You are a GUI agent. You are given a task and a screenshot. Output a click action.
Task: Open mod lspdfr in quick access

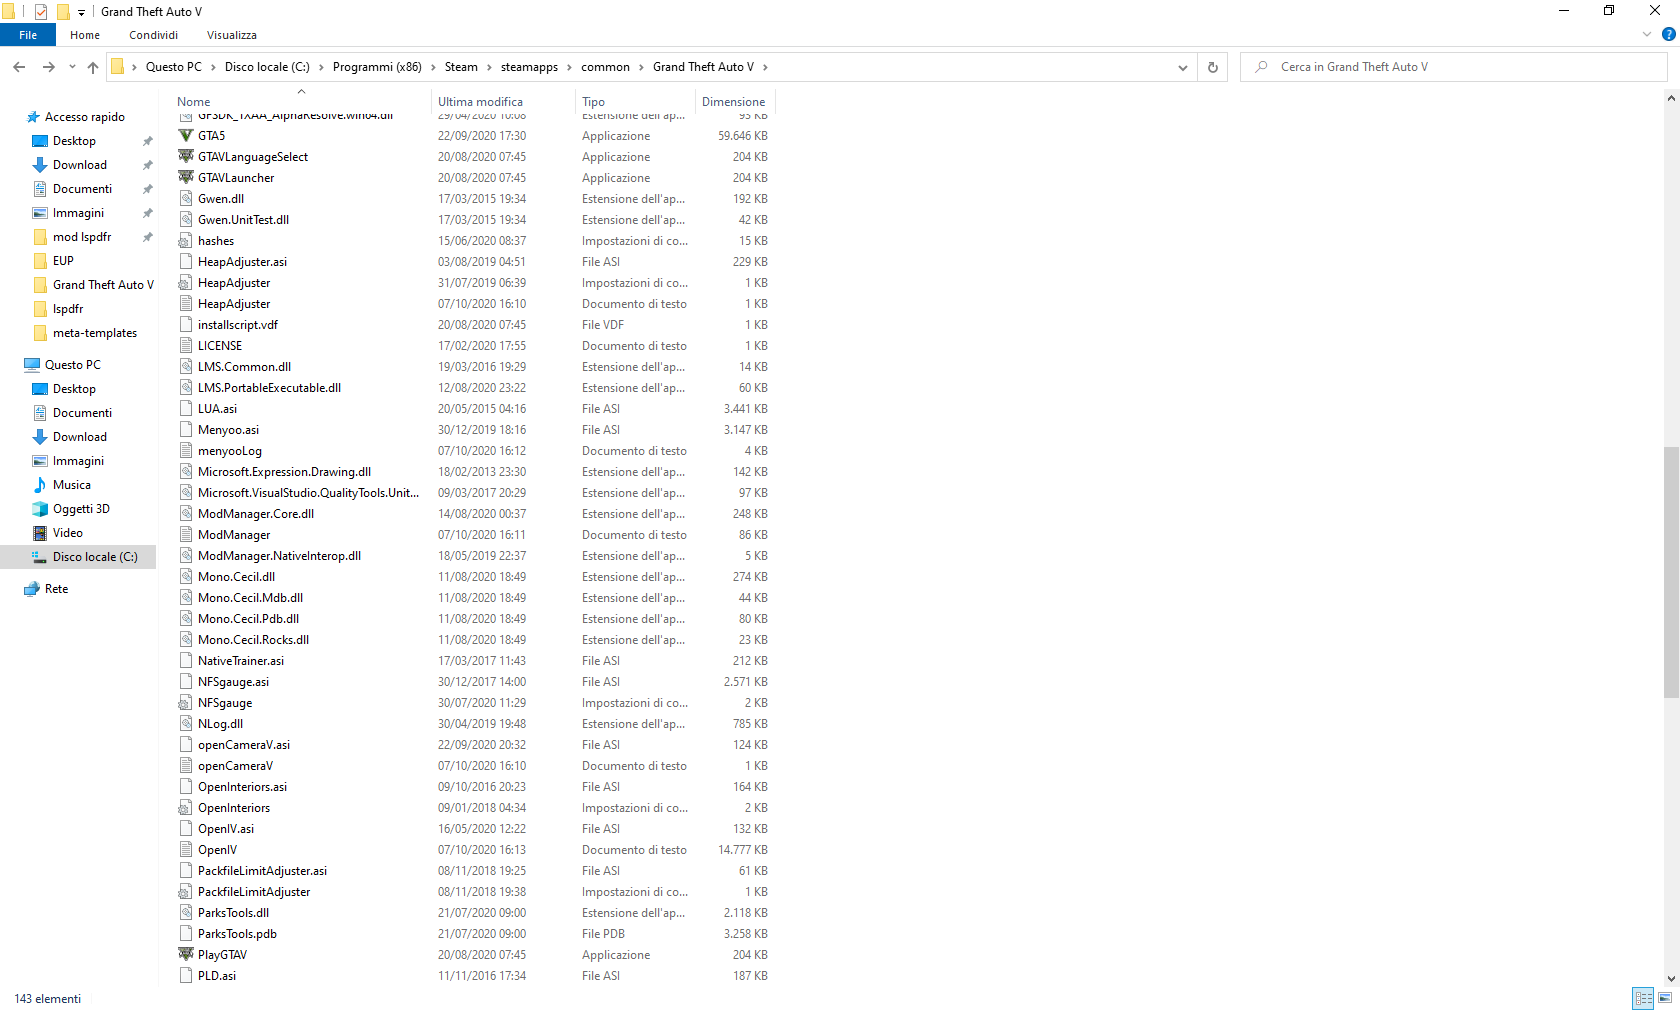pos(82,237)
